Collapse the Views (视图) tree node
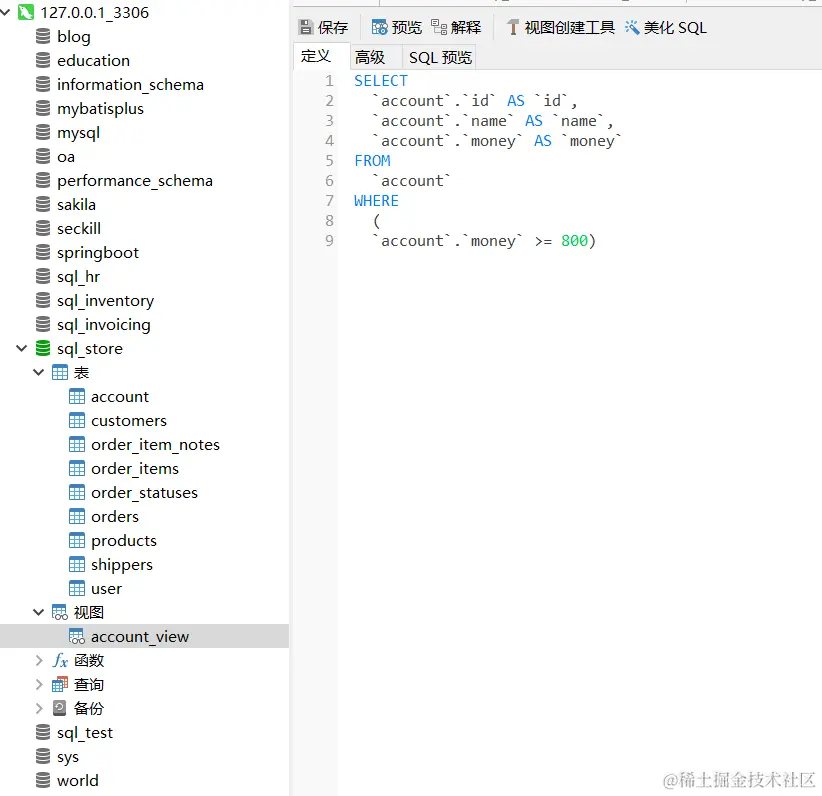The height and width of the screenshot is (796, 822). [x=38, y=611]
